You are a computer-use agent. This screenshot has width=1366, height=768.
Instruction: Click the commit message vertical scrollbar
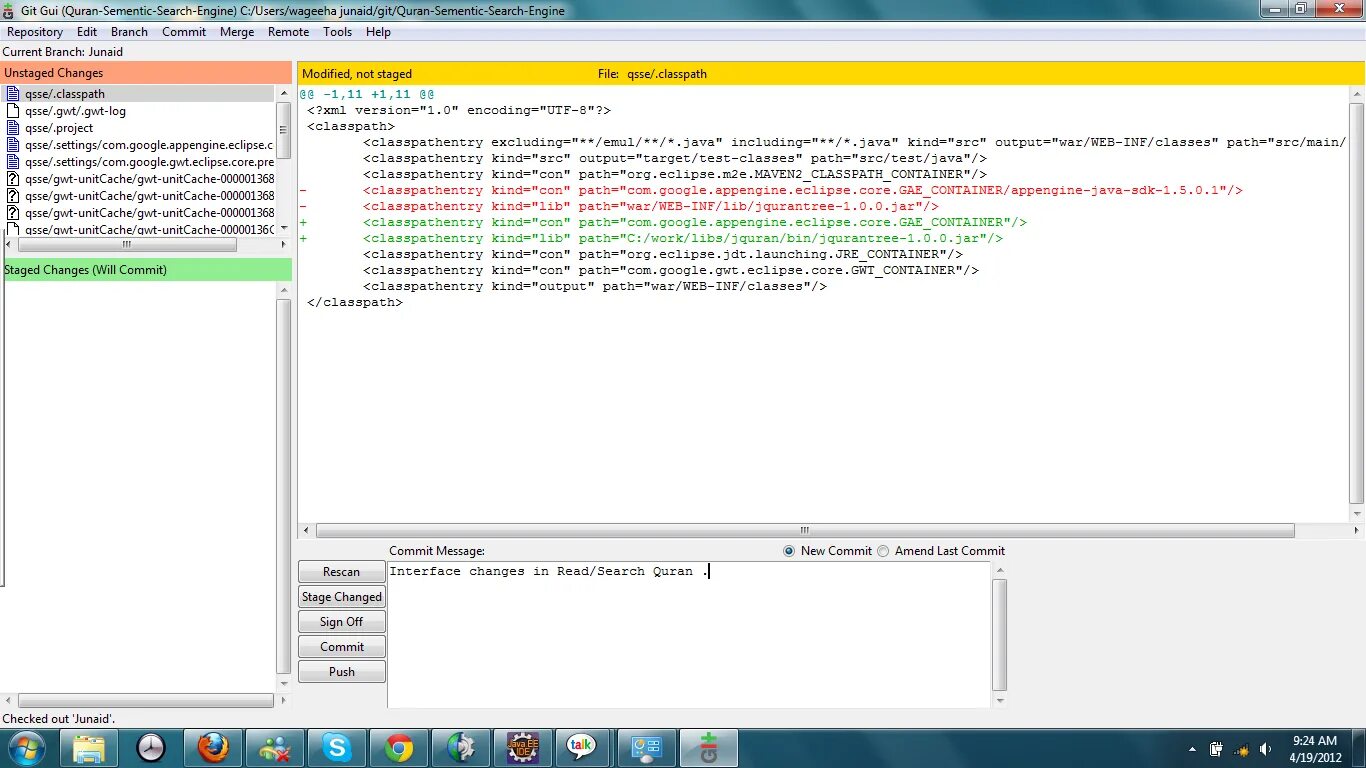click(x=1000, y=634)
